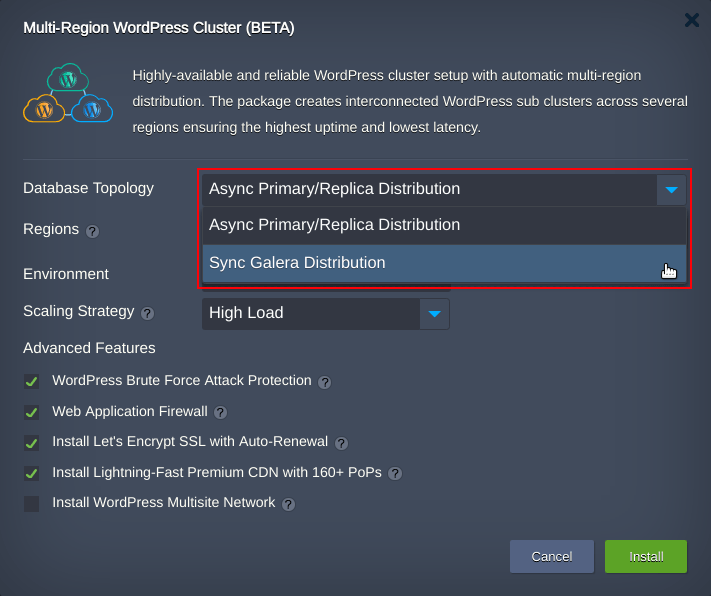
Task: Open help for Web Application Firewall
Action: coord(220,413)
